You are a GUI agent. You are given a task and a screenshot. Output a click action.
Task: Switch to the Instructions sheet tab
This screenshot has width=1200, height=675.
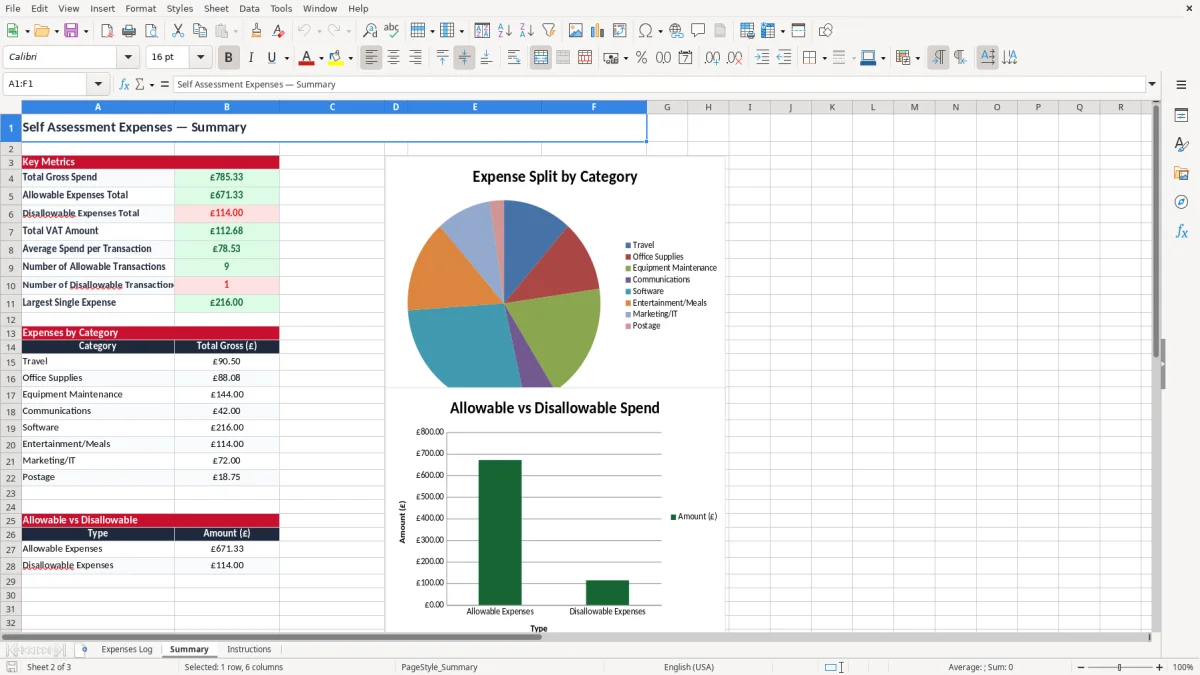click(x=249, y=649)
